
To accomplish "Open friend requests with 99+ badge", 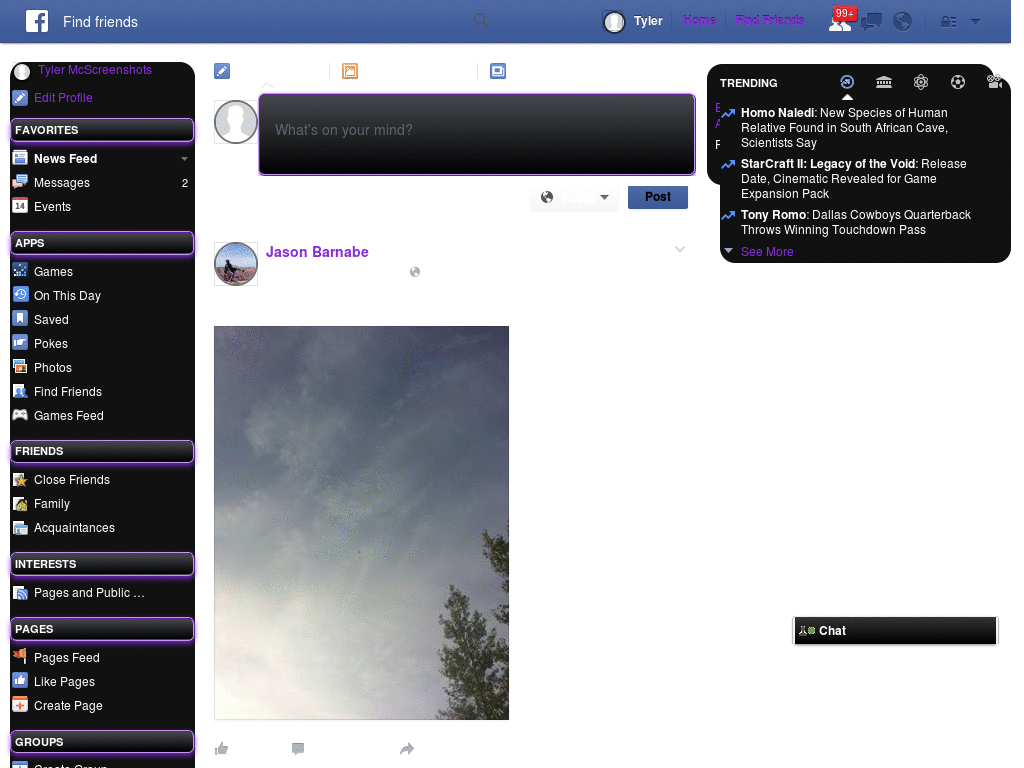I will 840,21.
